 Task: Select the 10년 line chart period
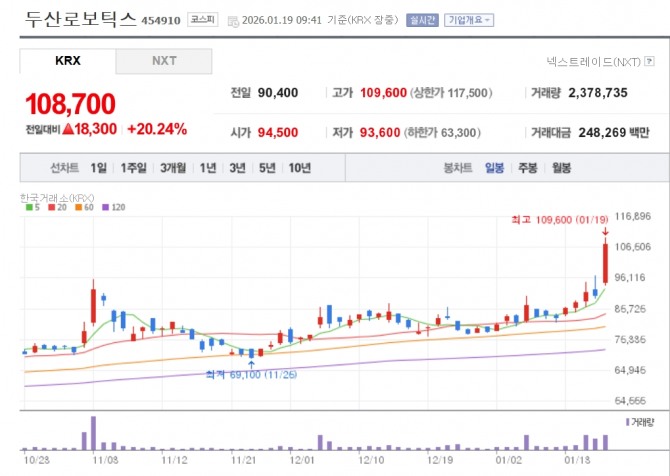pyautogui.click(x=300, y=168)
